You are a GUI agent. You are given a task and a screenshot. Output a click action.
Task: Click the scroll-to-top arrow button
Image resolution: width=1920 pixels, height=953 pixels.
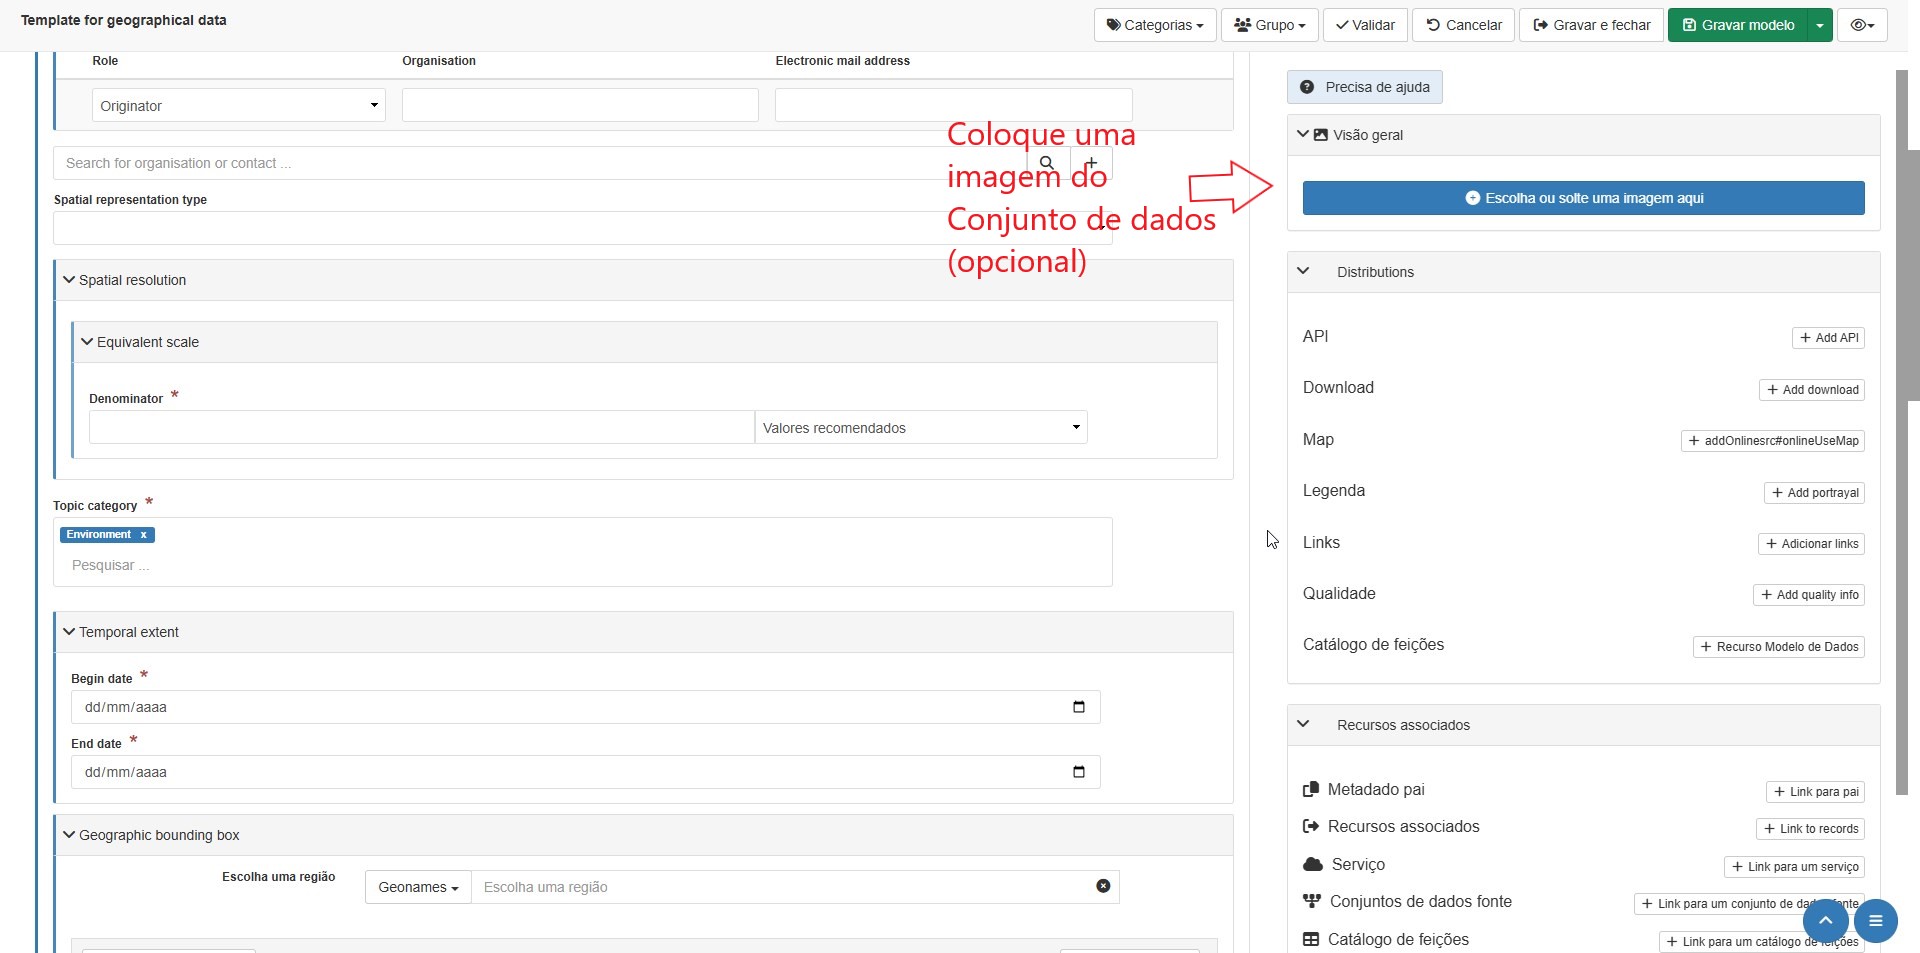[1825, 920]
